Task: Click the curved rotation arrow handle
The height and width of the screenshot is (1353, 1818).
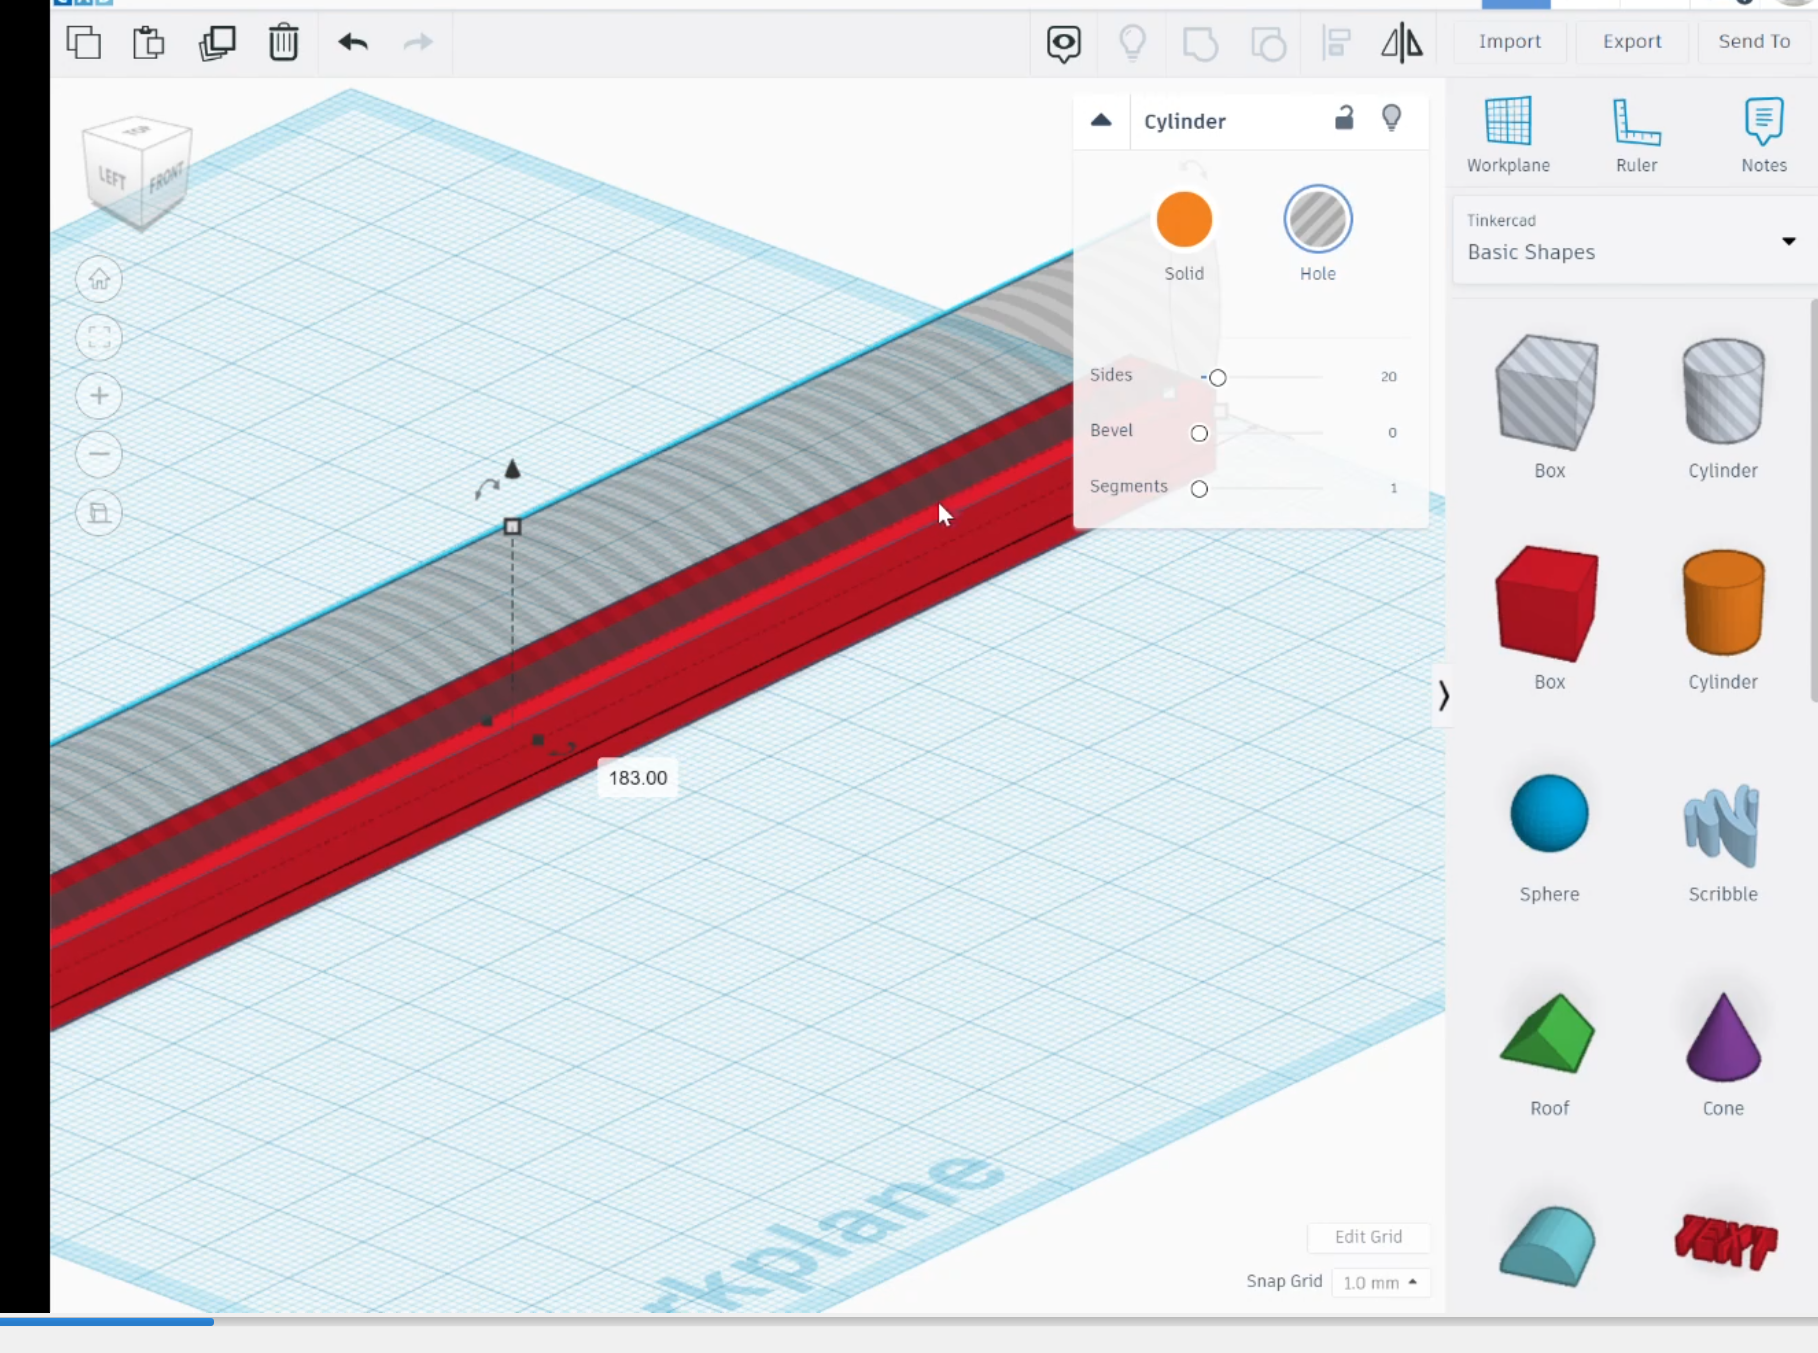Action: point(486,489)
